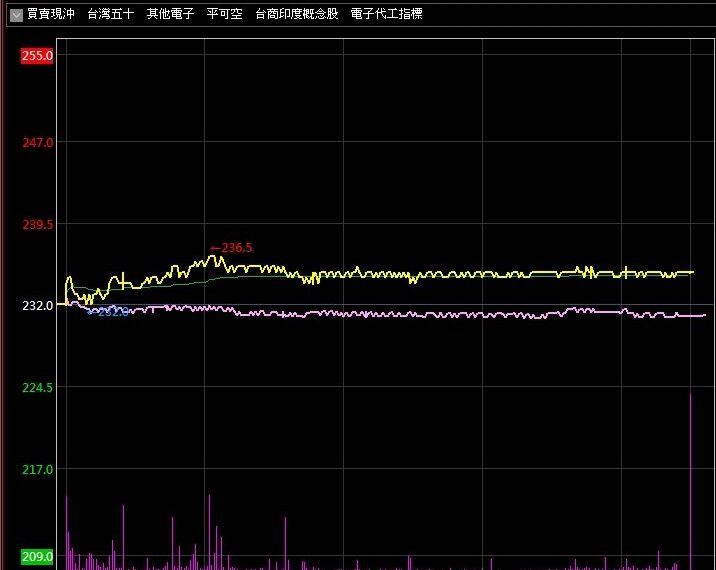Click the 224.5 price axis label
716x570 pixels.
pos(37,387)
